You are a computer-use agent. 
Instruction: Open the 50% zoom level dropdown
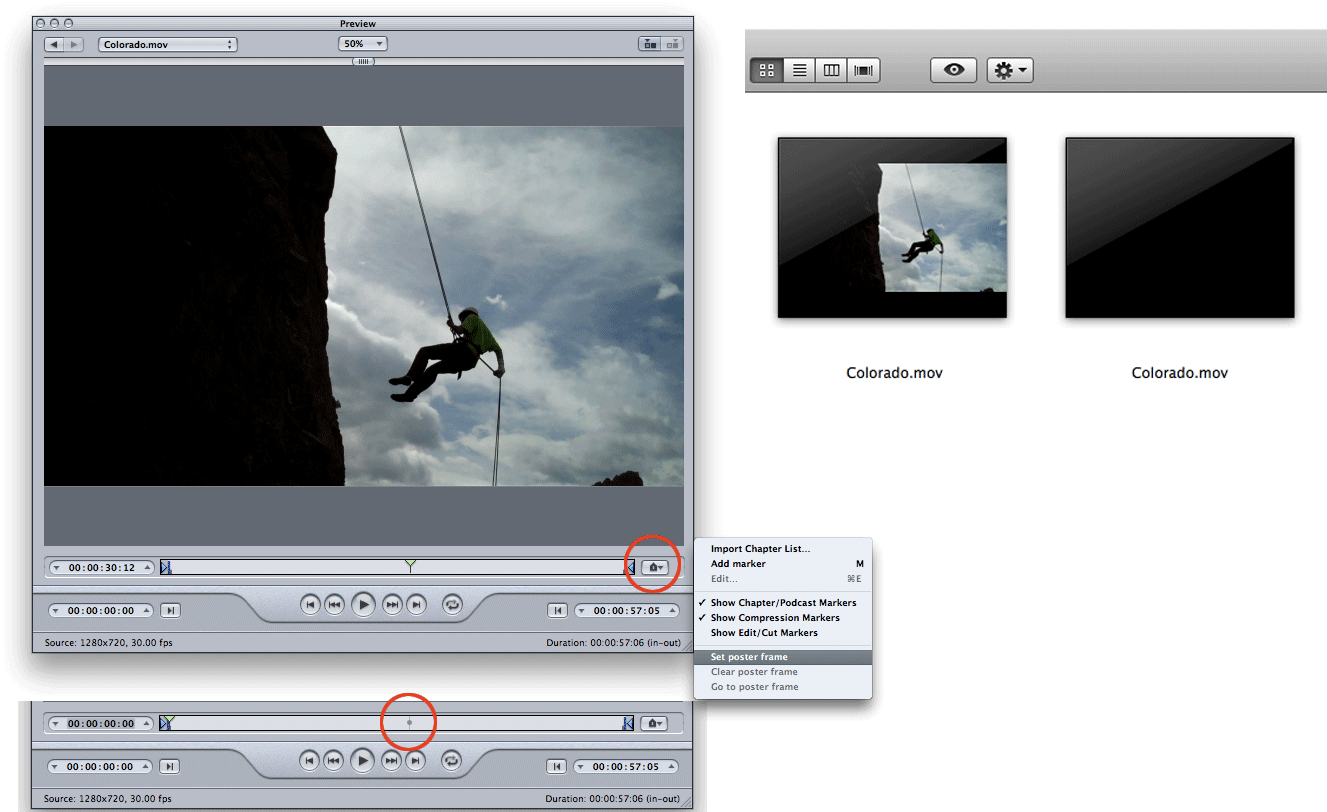tap(362, 43)
